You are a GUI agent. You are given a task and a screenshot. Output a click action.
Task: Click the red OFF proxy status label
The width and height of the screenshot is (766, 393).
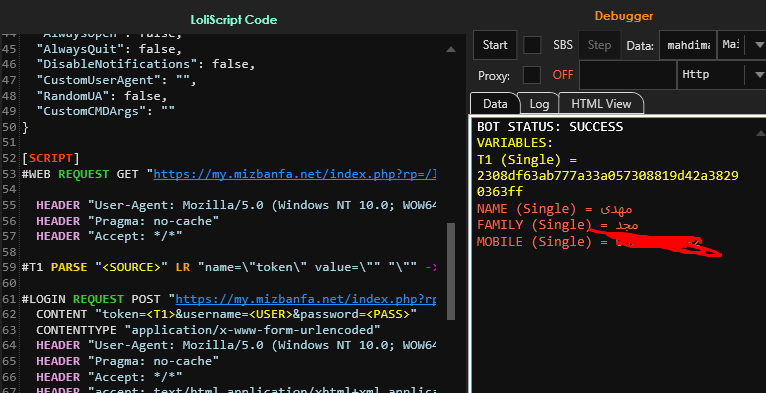(563, 75)
